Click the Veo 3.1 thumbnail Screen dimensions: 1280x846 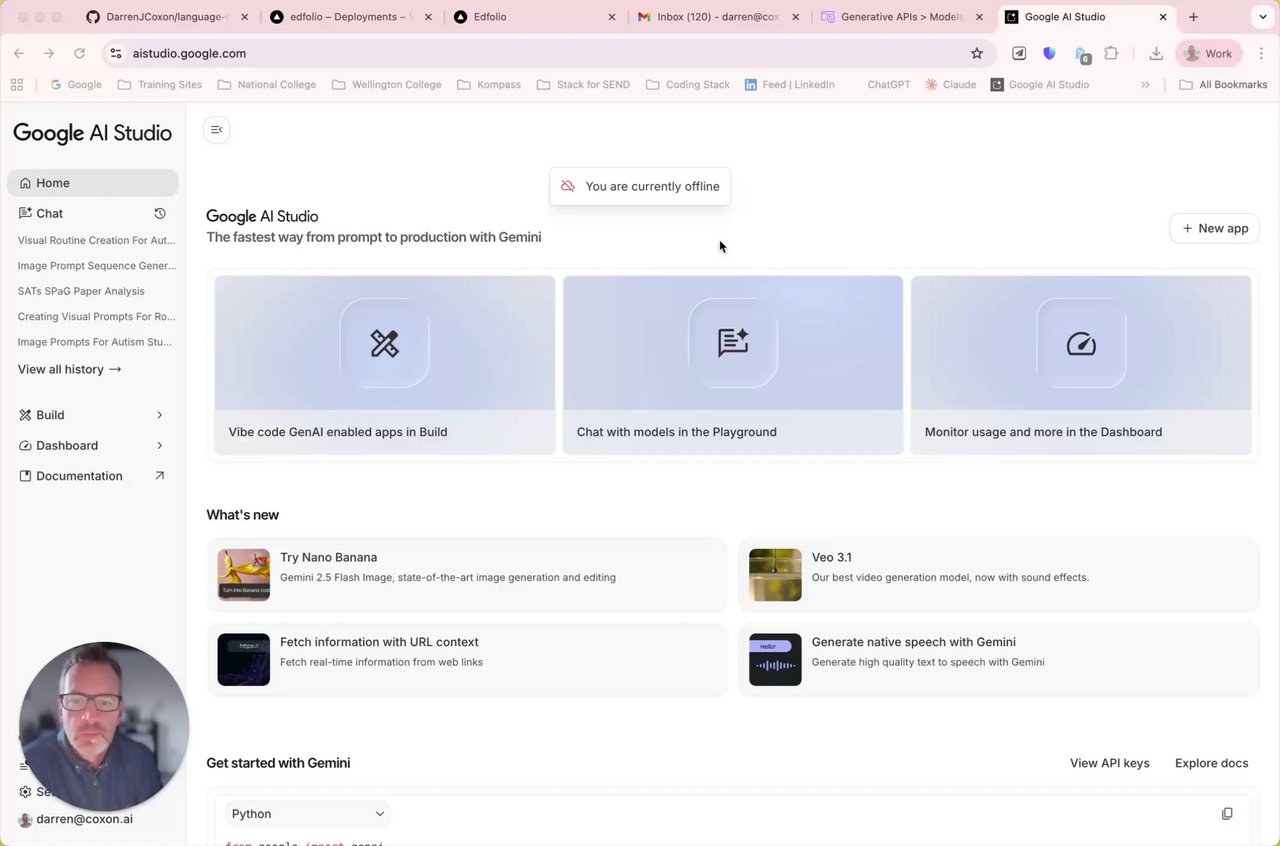point(775,575)
